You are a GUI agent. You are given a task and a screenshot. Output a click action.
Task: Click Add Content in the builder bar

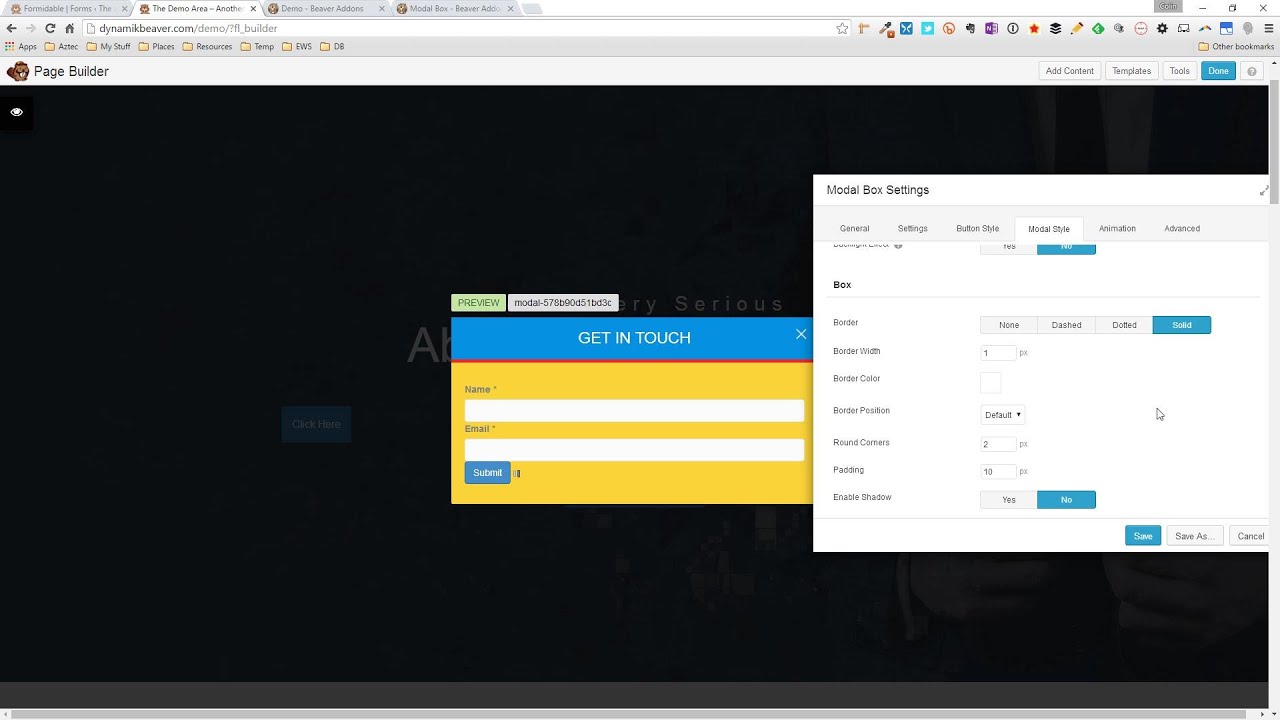(1070, 71)
